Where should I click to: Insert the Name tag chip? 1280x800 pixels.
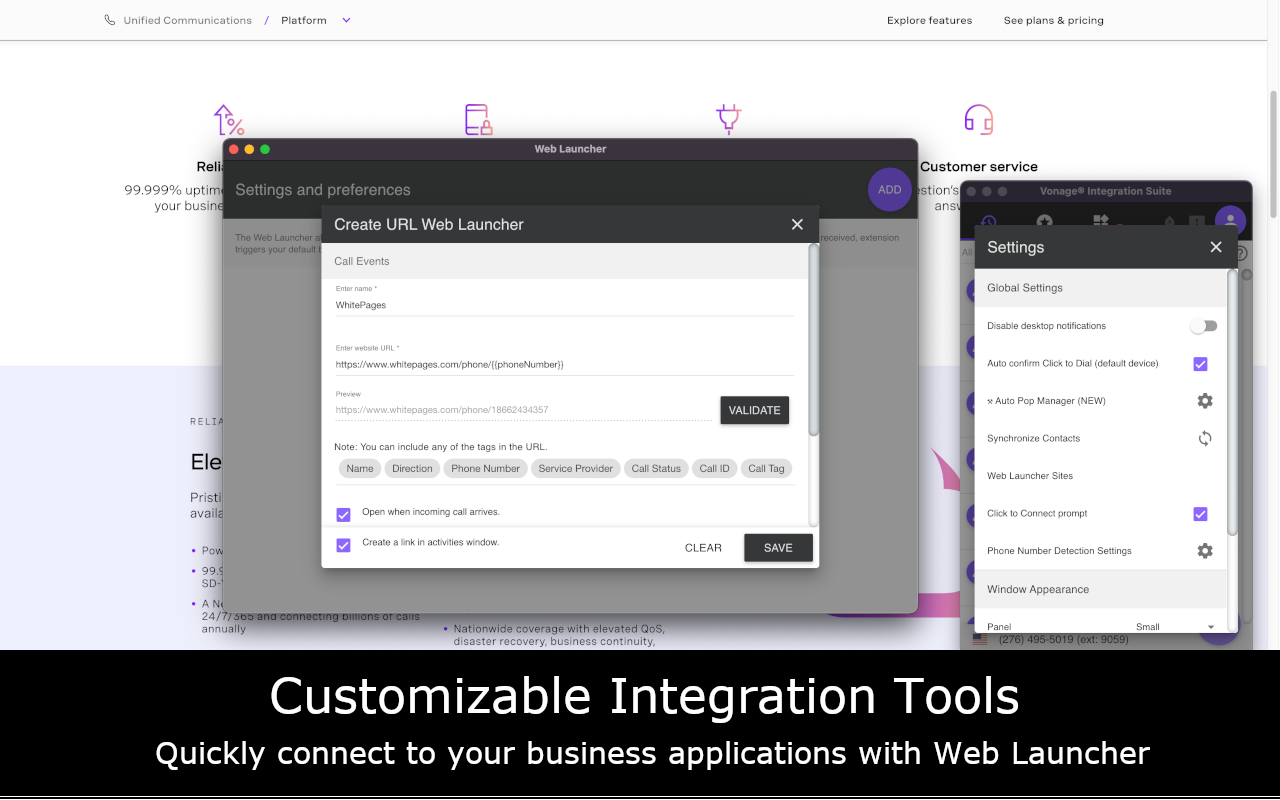click(360, 468)
